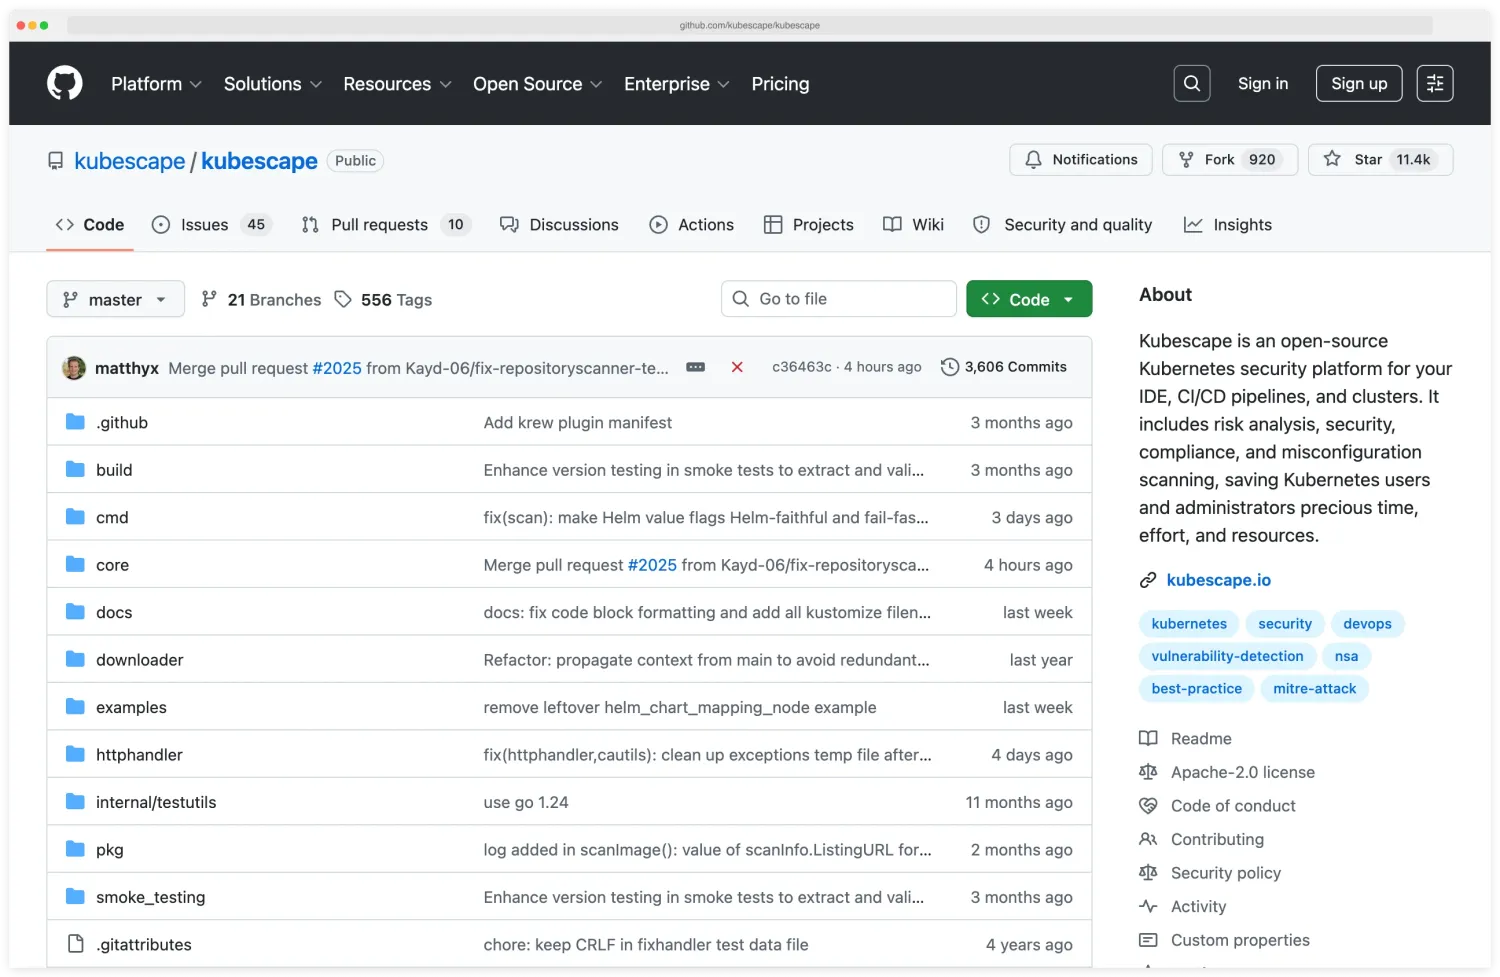Click the Notifications bell icon
This screenshot has height=977, width=1500.
pos(1034,159)
